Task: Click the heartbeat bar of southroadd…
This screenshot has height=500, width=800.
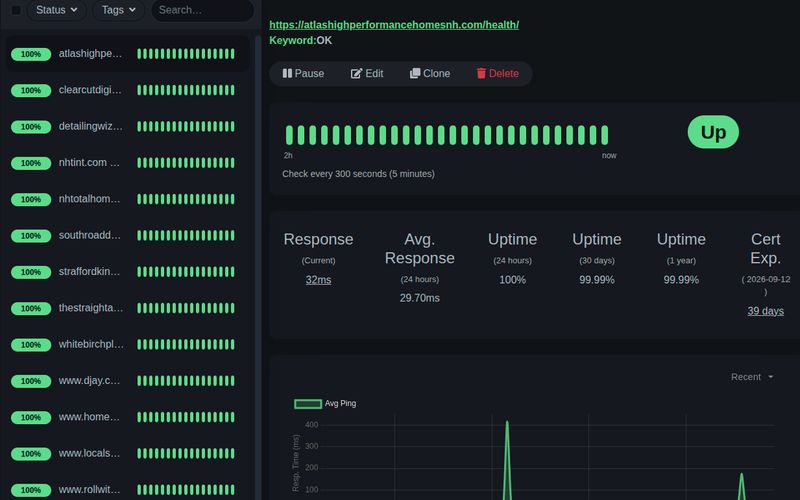Action: pyautogui.click(x=186, y=235)
